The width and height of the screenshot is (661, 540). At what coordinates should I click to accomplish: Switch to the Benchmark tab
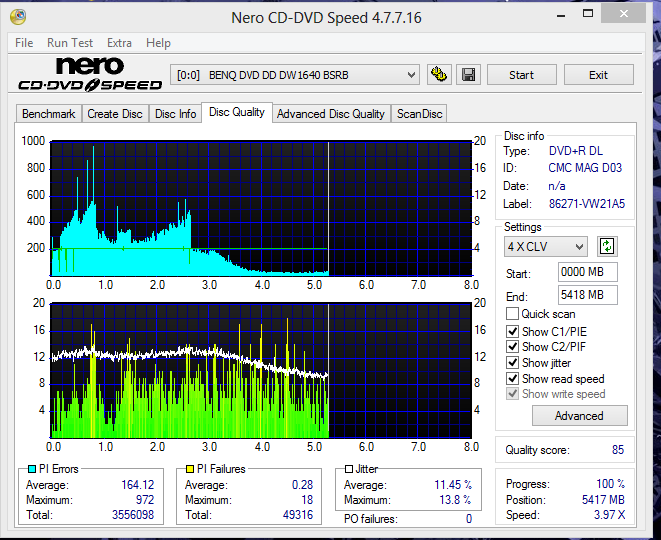pyautogui.click(x=48, y=114)
